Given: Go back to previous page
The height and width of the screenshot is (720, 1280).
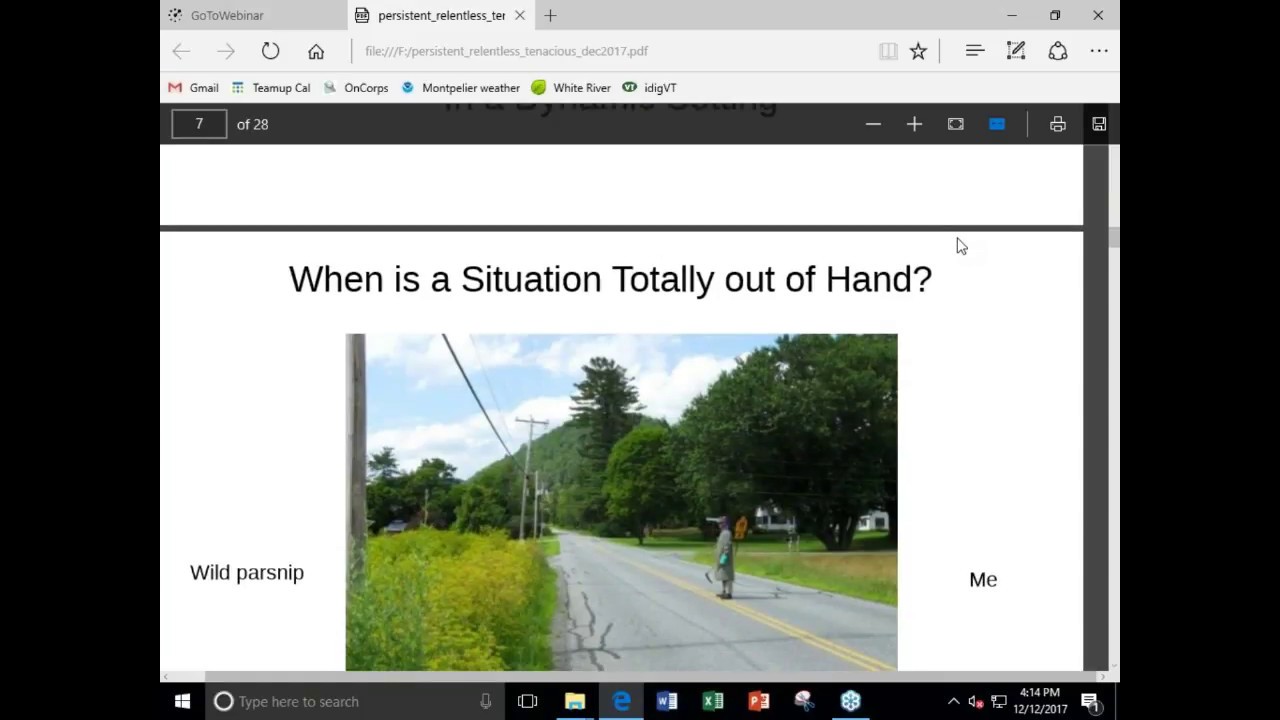Looking at the screenshot, I should pyautogui.click(x=181, y=51).
